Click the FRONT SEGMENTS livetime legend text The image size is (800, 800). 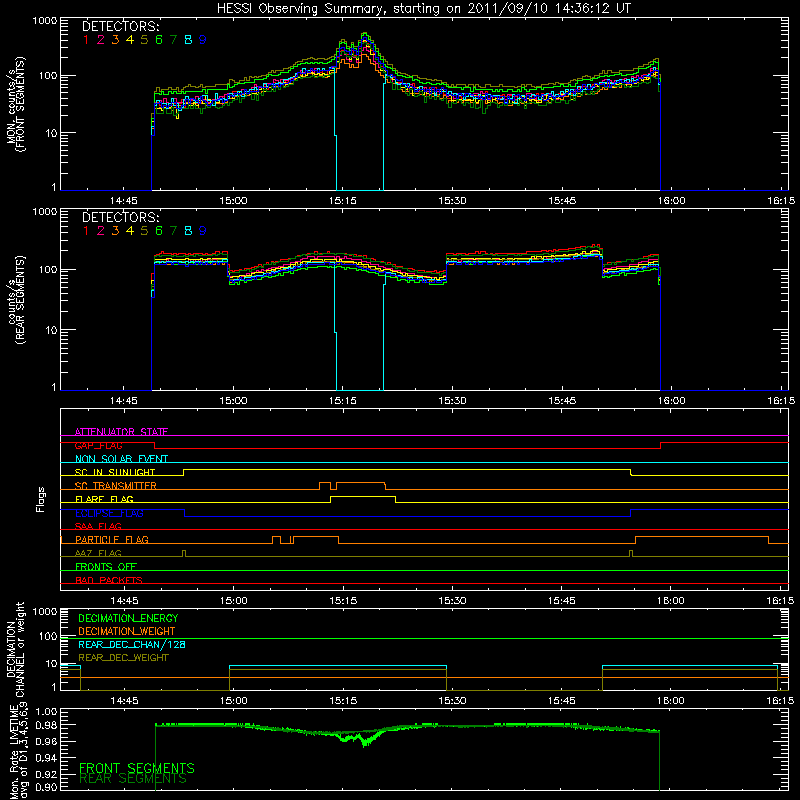(137, 768)
